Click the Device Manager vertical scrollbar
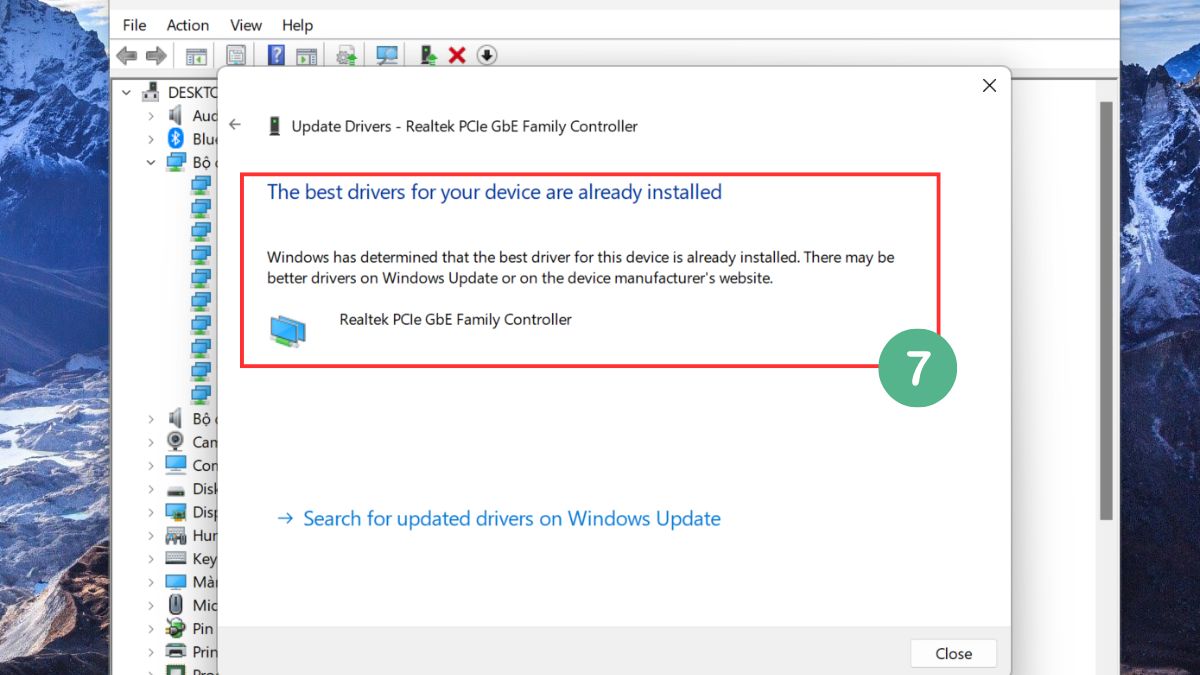The width and height of the screenshot is (1200, 675). click(x=1106, y=310)
